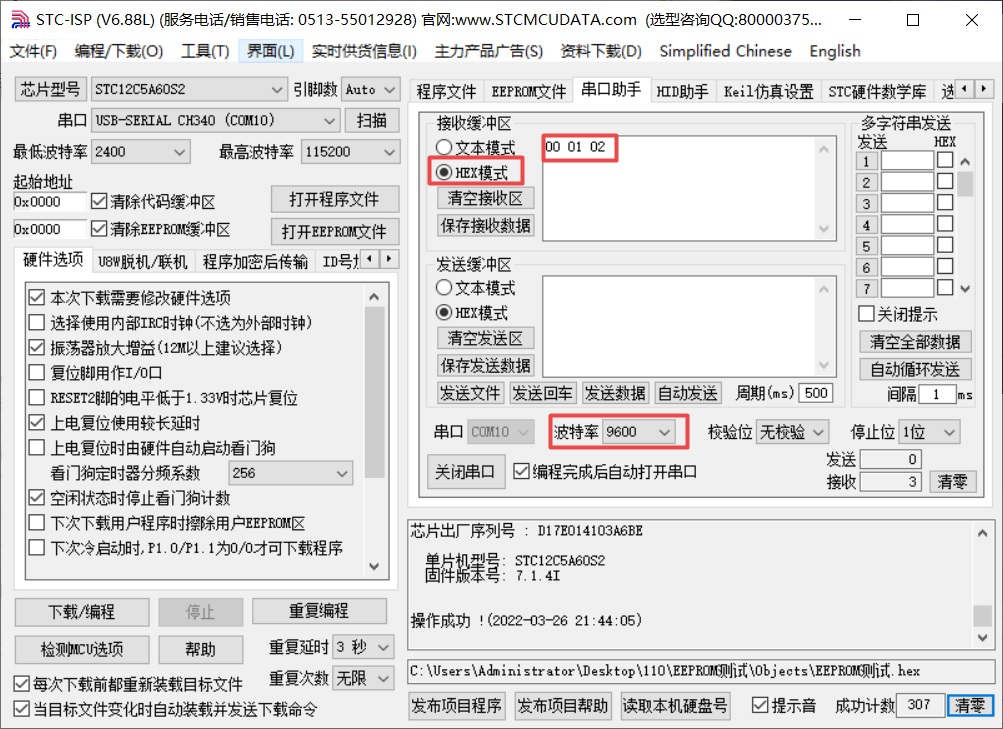The height and width of the screenshot is (729, 1003).
Task: Open 看门狗定时器分频系数 256 dropdown
Action: [290, 473]
